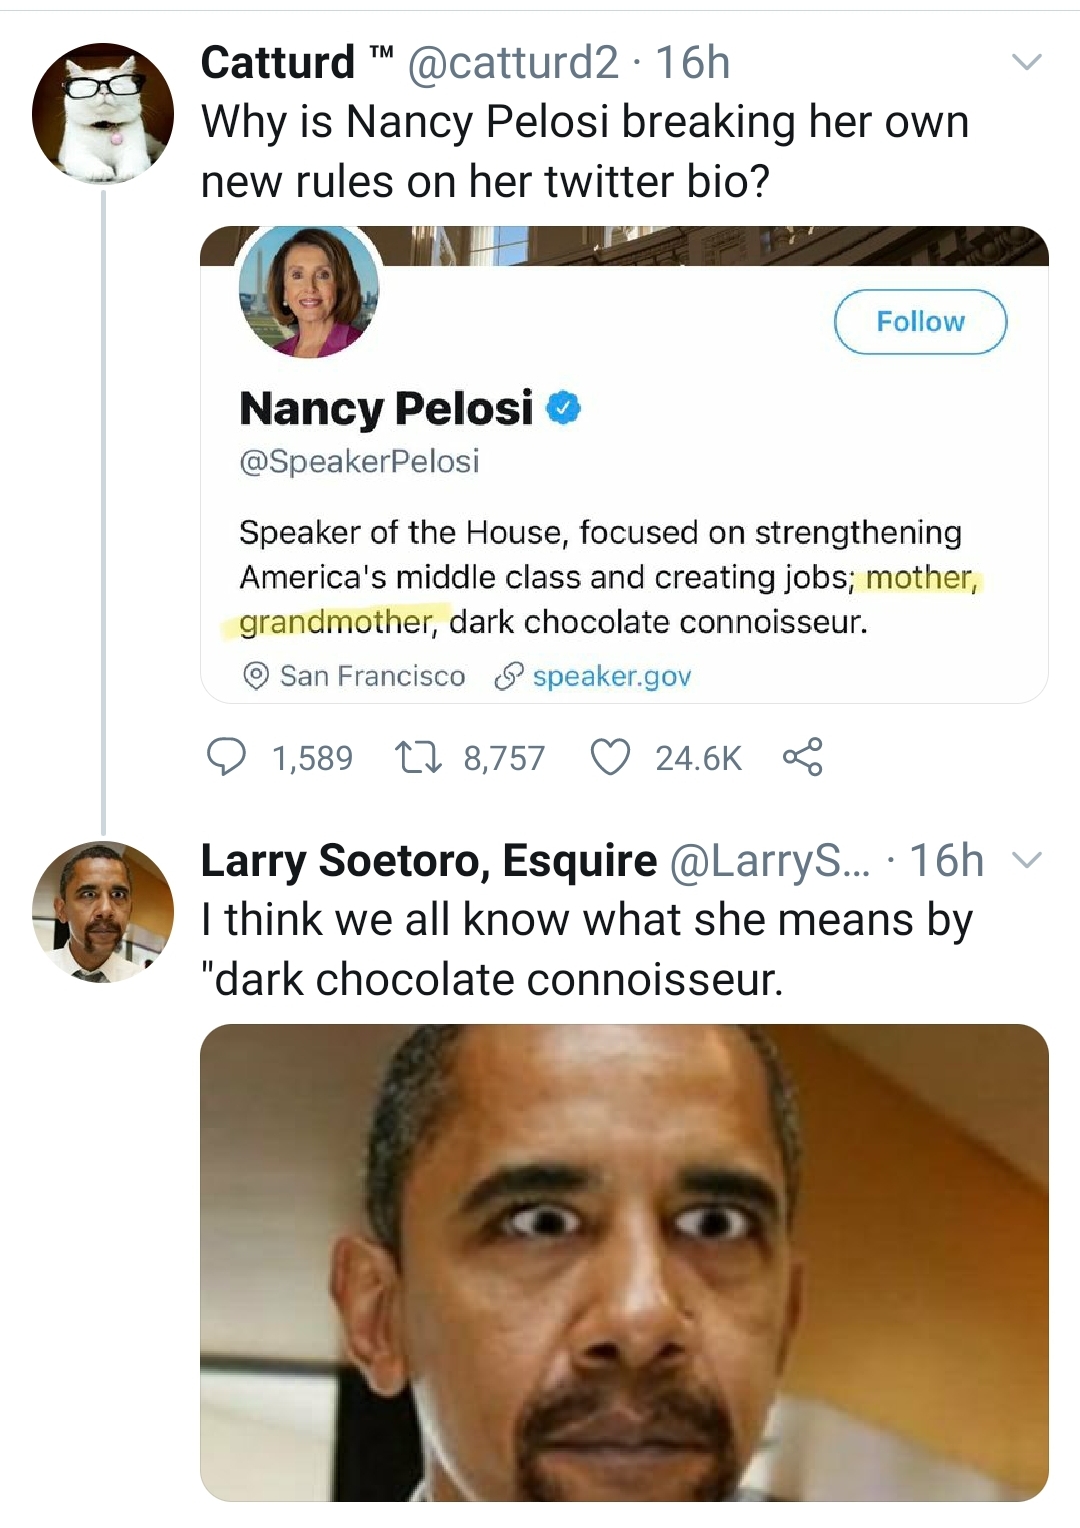Open the large photo attached to the reply
Screen dimensions: 1080x1528
pos(624,1262)
